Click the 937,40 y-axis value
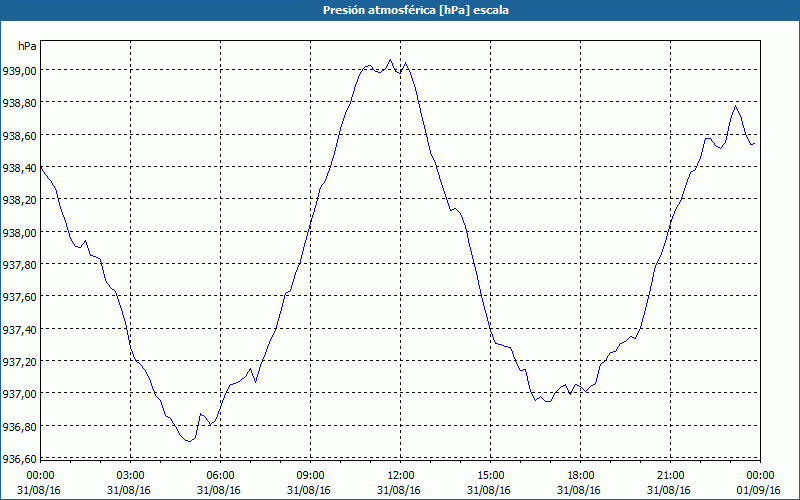Screen dimensions: 800x500 [x=19, y=330]
